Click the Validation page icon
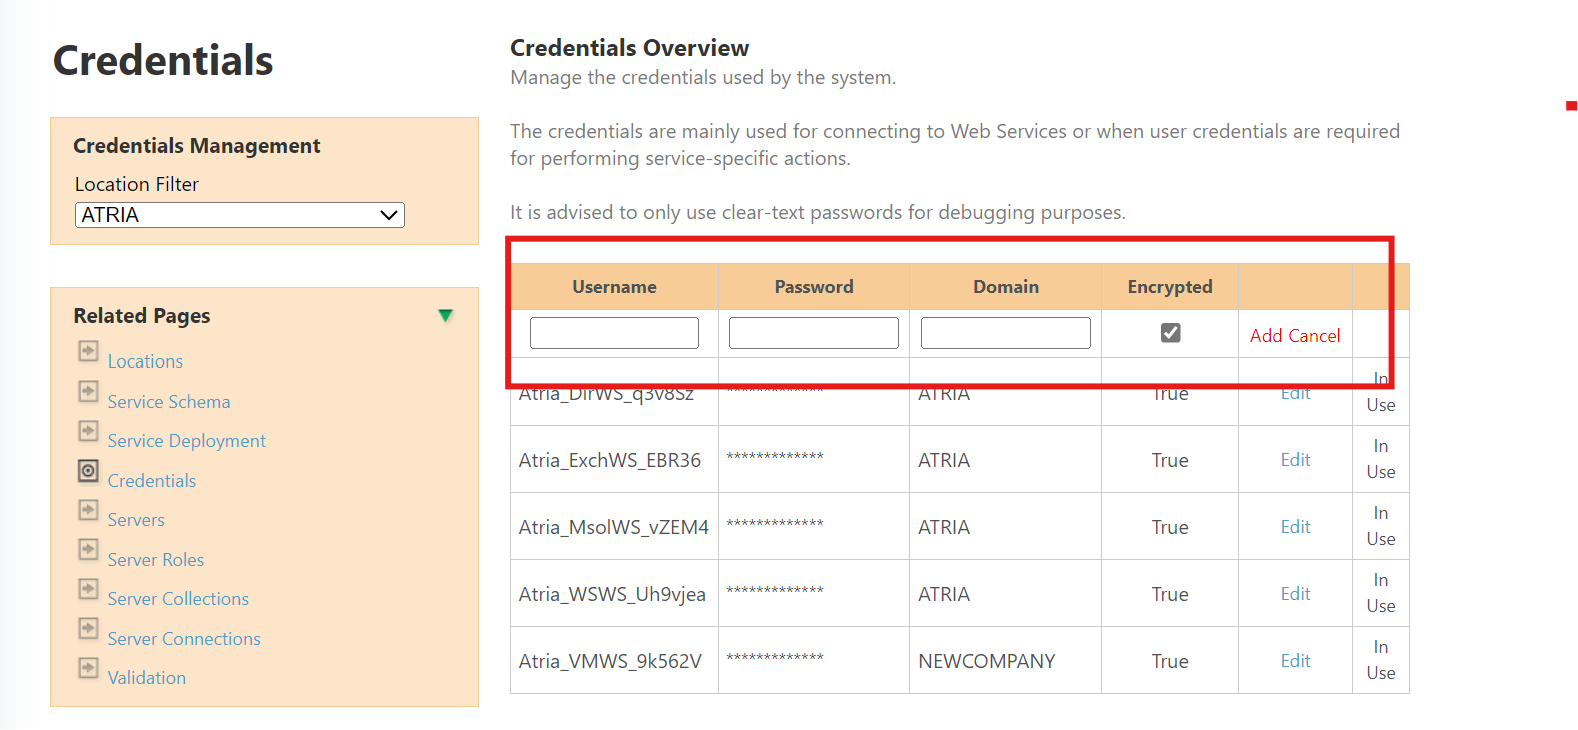This screenshot has width=1578, height=730. pyautogui.click(x=88, y=668)
